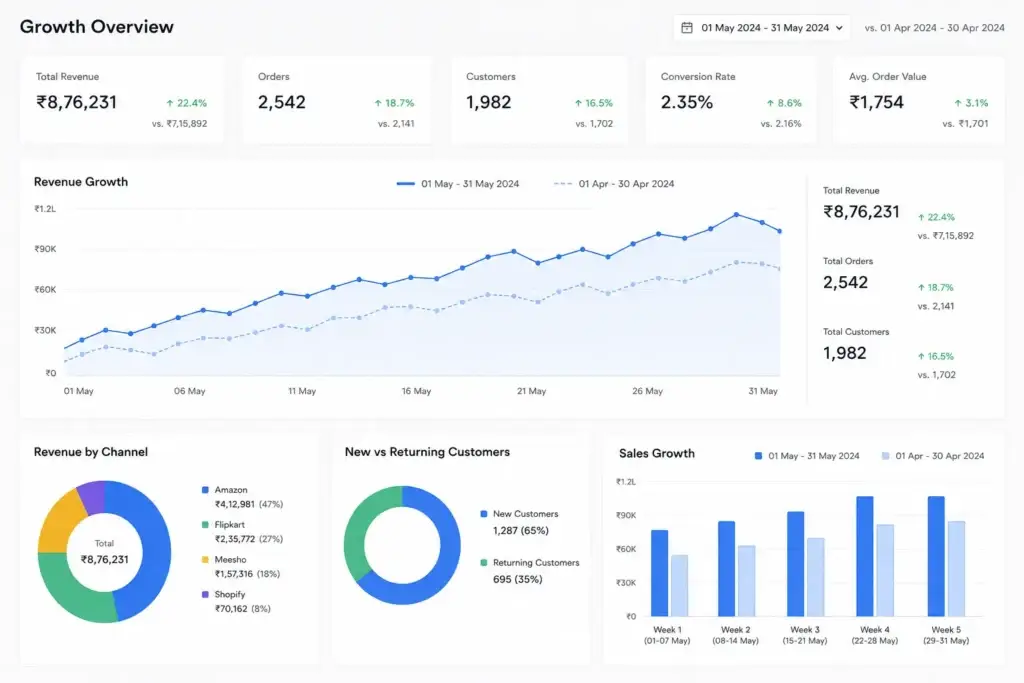This screenshot has height=683, width=1024.
Task: Toggle Sales Growth 01 May - 31 May legend
Action: coord(807,456)
